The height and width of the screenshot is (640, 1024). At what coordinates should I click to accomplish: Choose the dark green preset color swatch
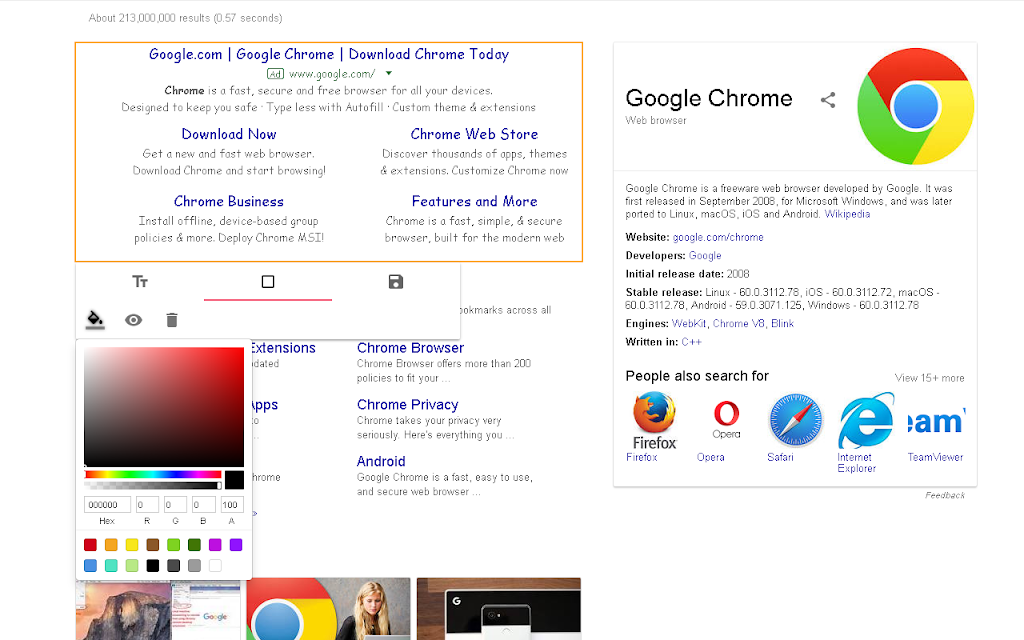pyautogui.click(x=194, y=545)
